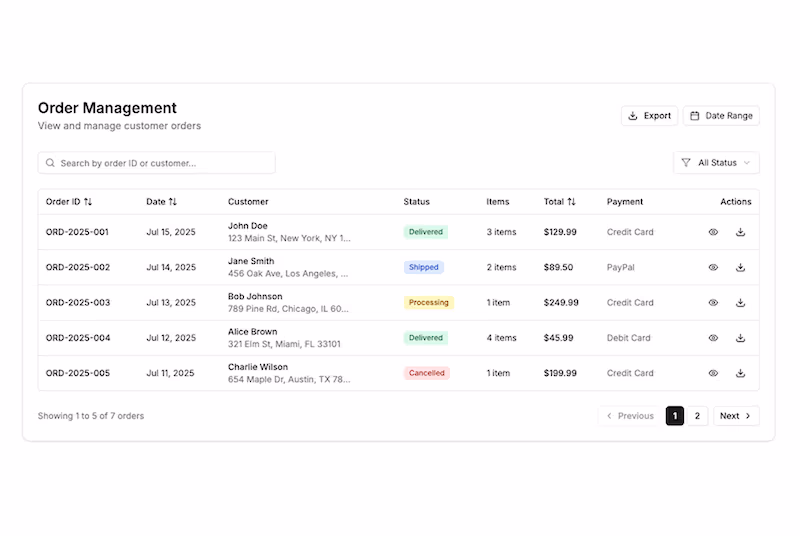
Task: Select order ID ORD-2025-005
Action: [78, 373]
